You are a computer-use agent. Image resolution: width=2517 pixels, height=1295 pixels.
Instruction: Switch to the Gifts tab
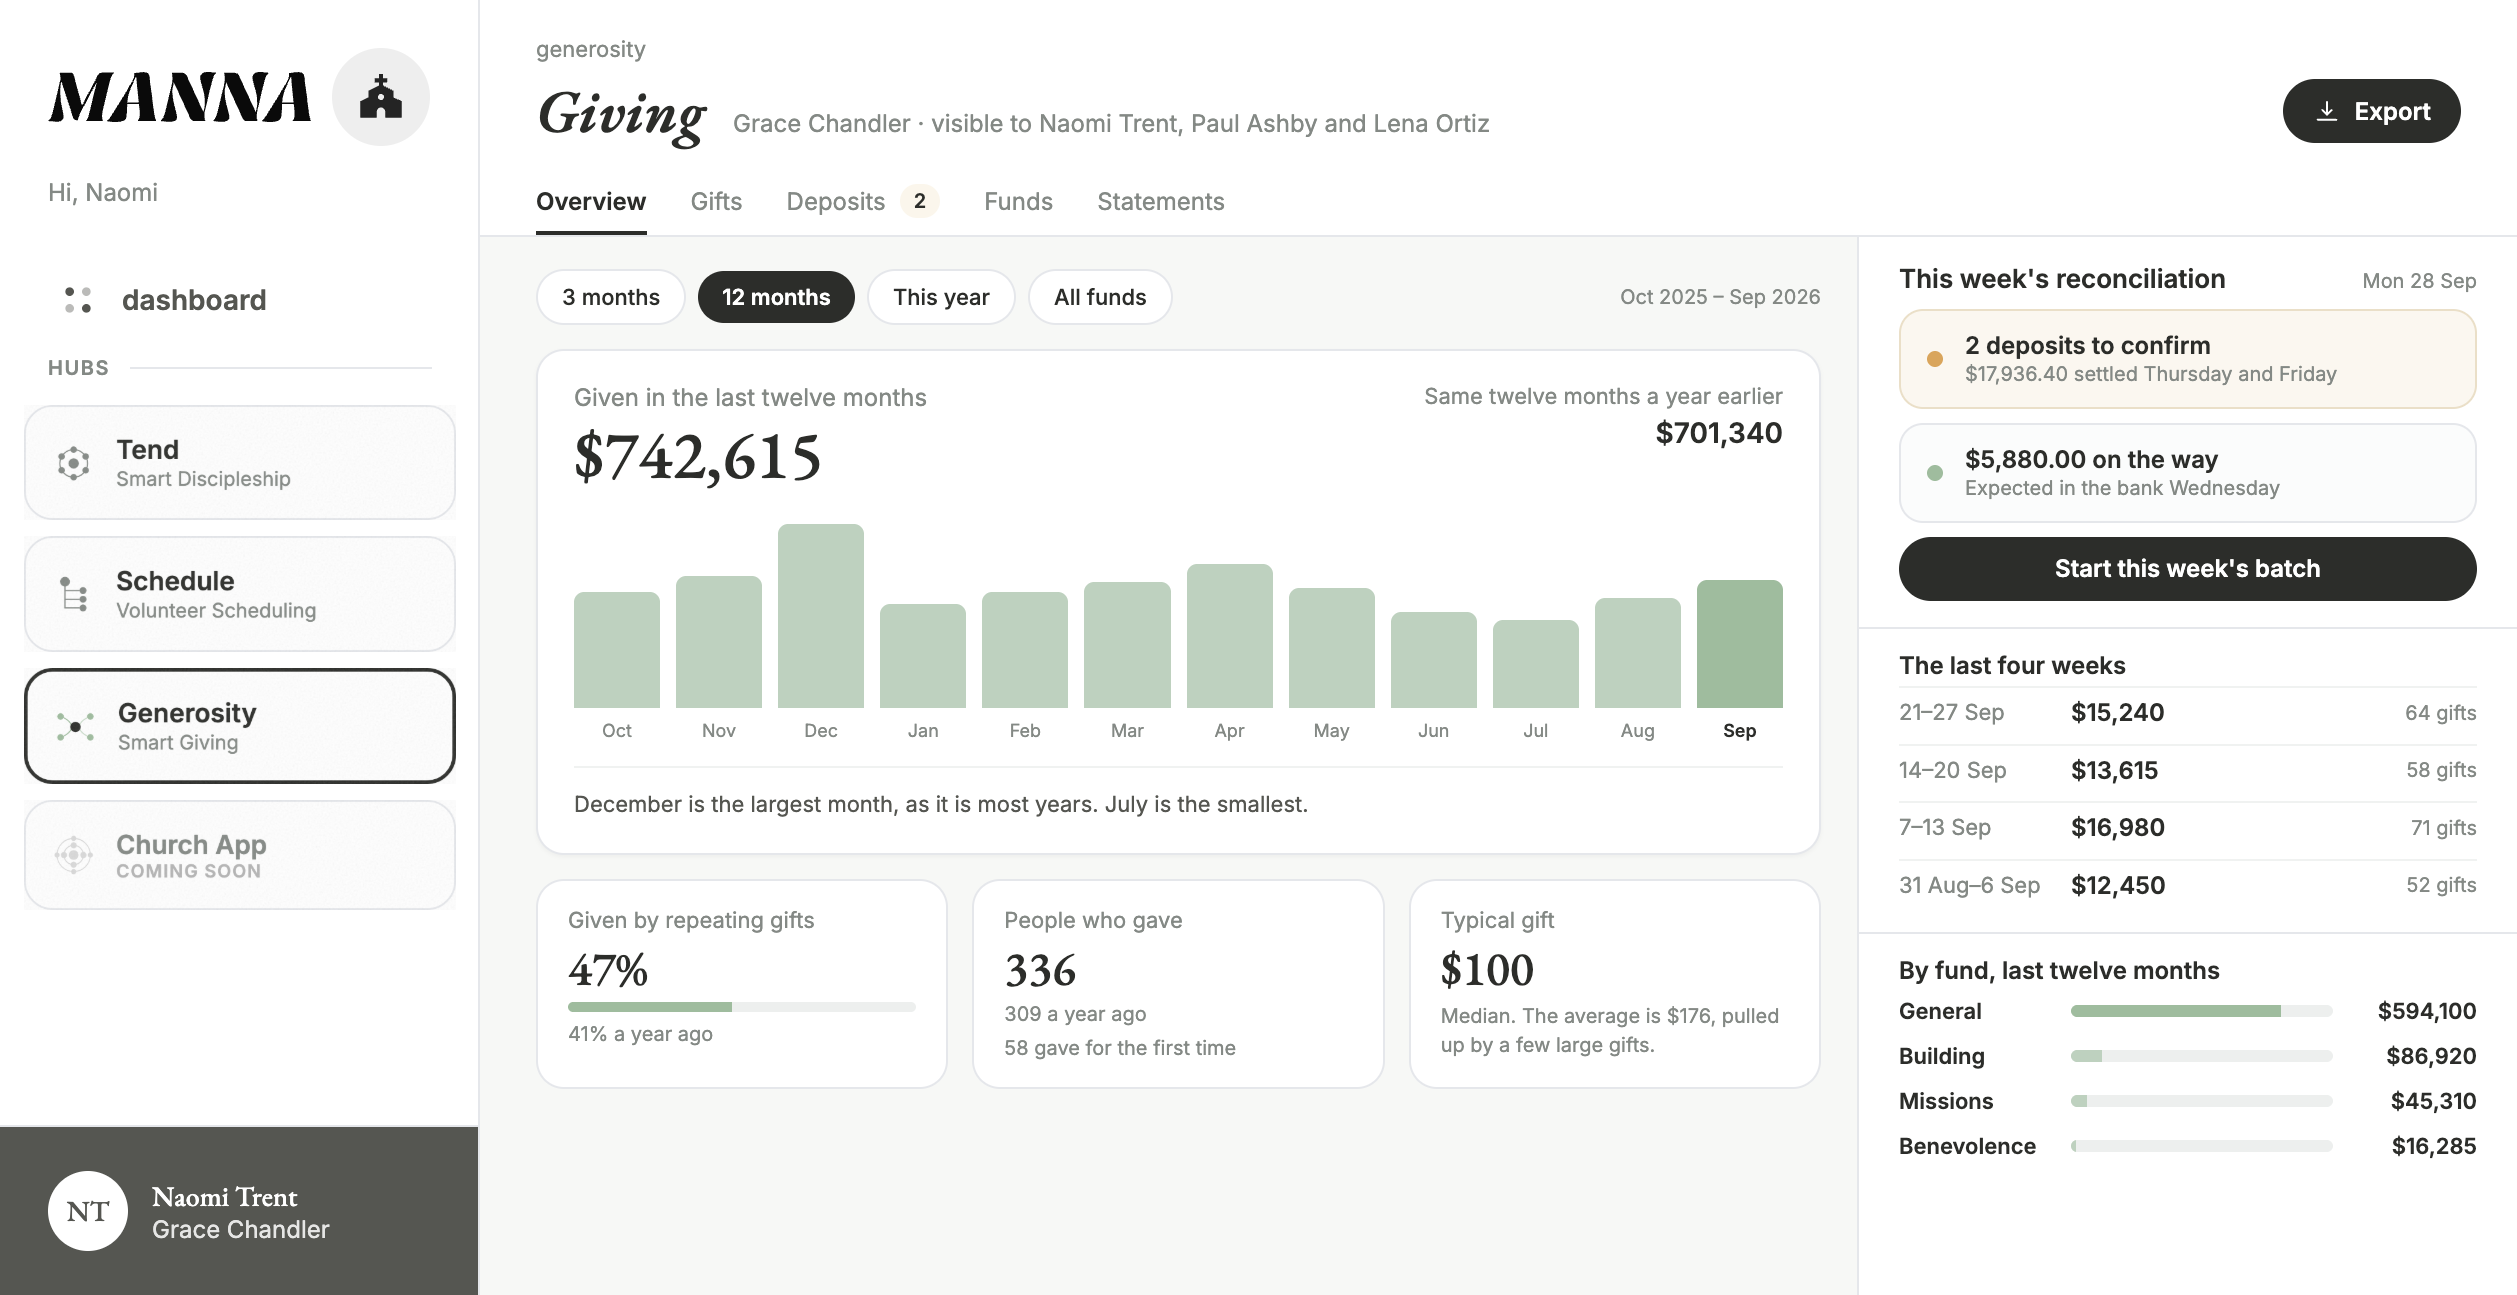point(716,202)
